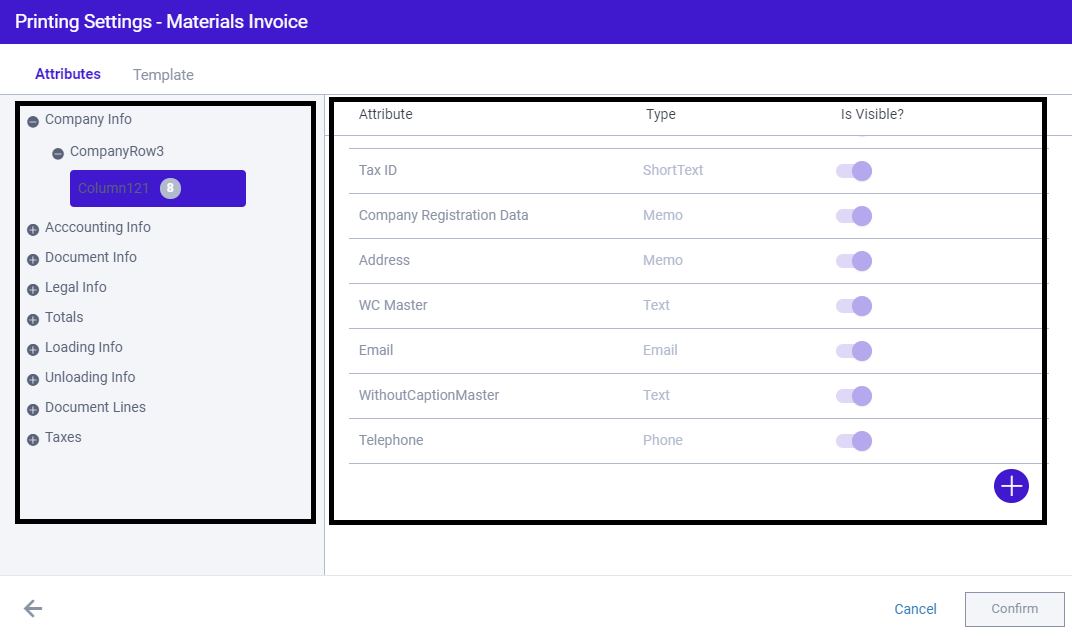Image resolution: width=1072 pixels, height=638 pixels.
Task: Click the ShortText type cell
Action: (673, 170)
